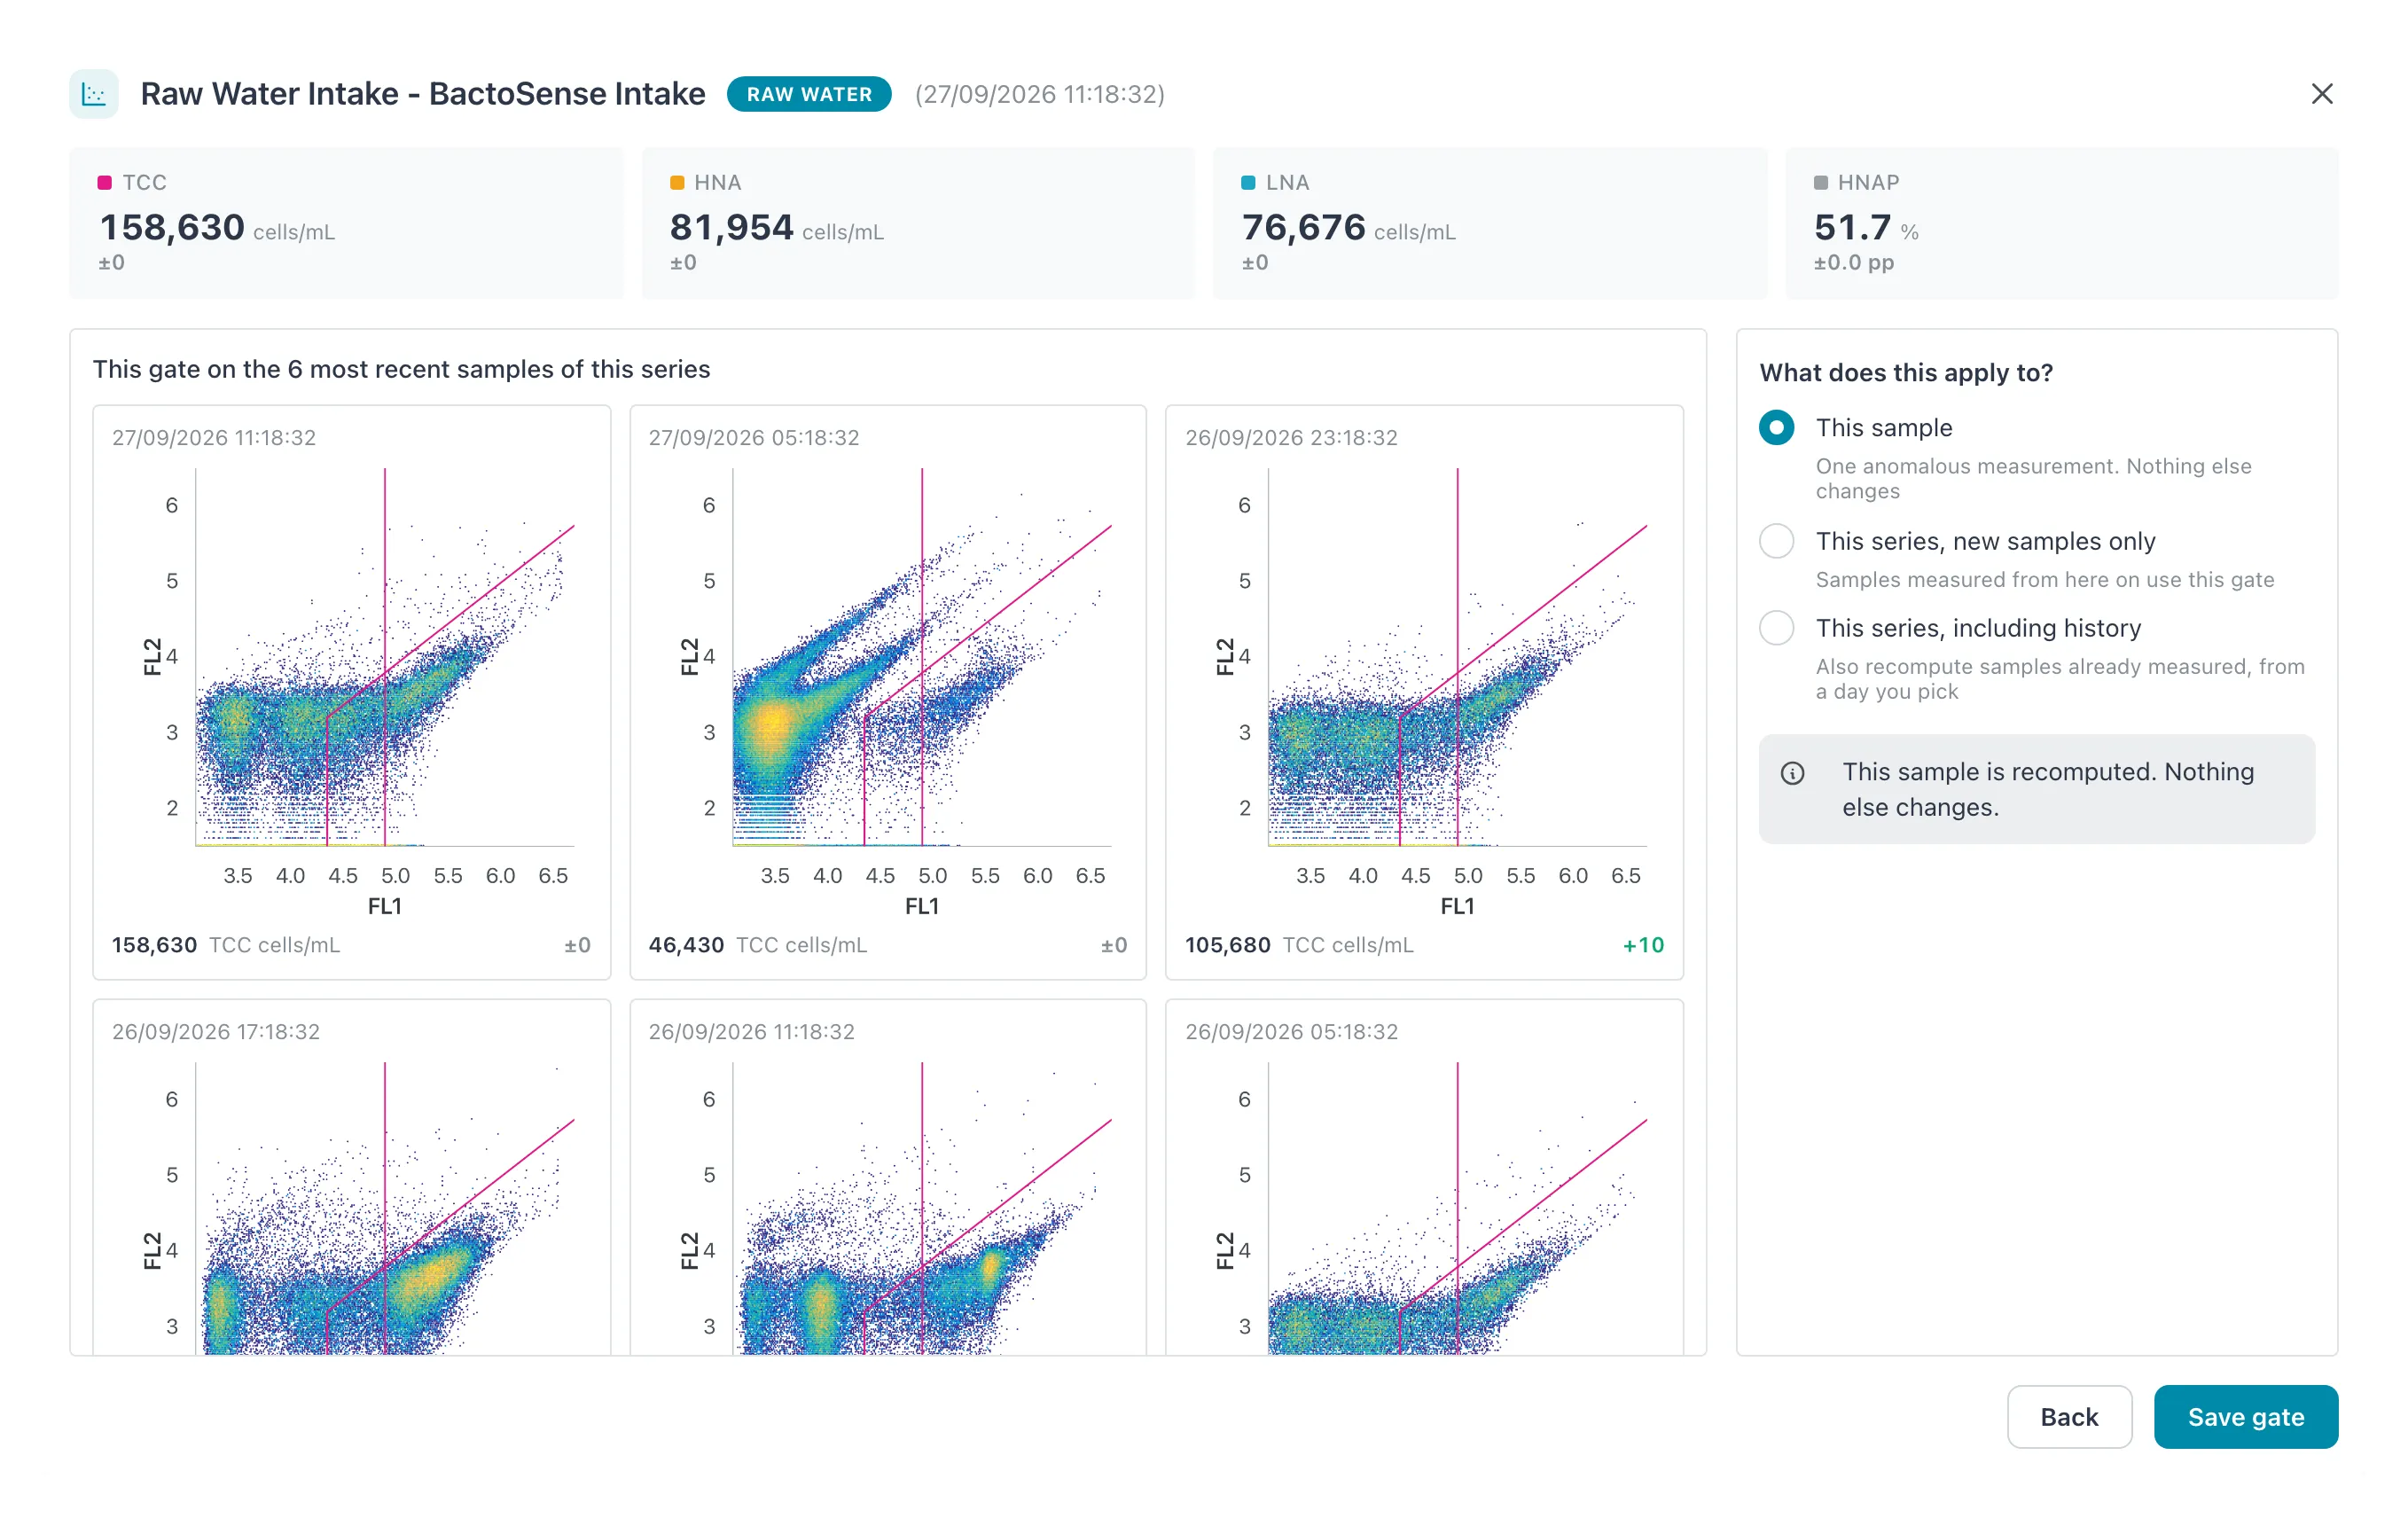The height and width of the screenshot is (1518, 2408).
Task: Click the 46,430 TCC cells/mL value
Action: click(686, 945)
